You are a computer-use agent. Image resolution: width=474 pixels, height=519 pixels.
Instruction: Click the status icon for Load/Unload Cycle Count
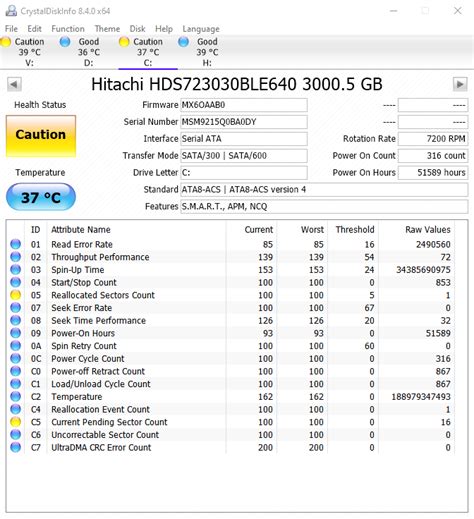pyautogui.click(x=15, y=384)
